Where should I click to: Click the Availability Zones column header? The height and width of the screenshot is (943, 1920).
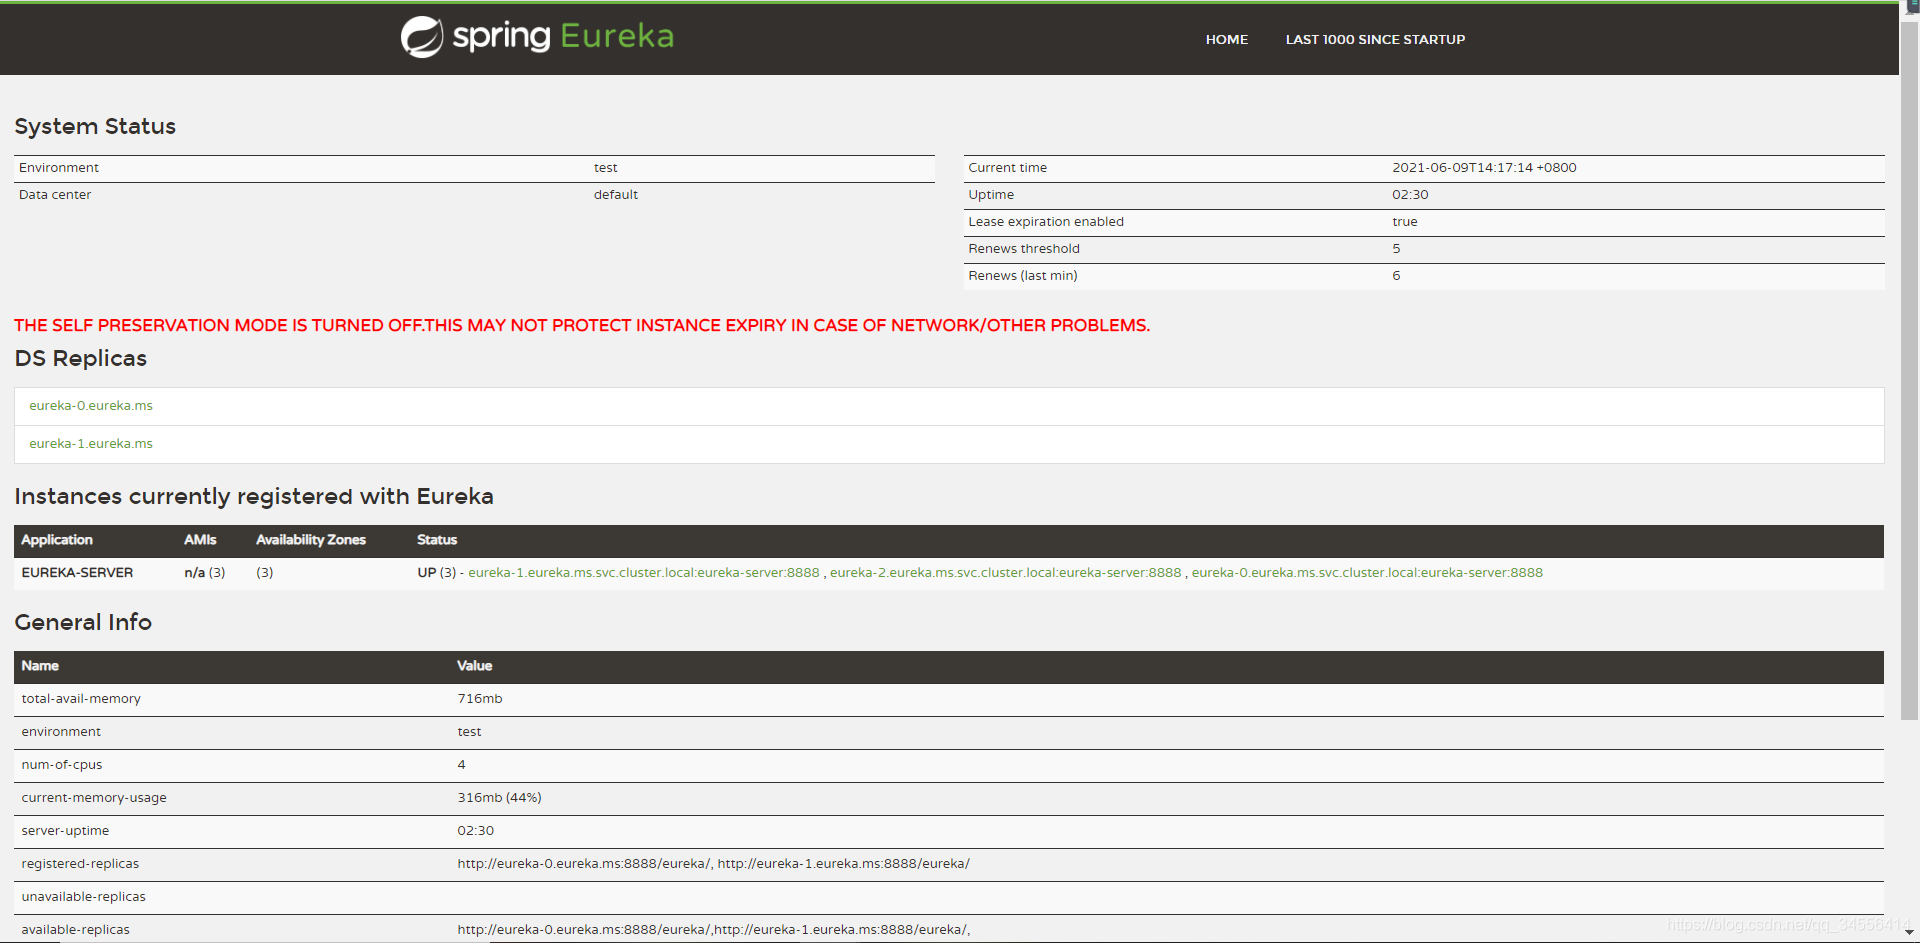[x=311, y=540]
